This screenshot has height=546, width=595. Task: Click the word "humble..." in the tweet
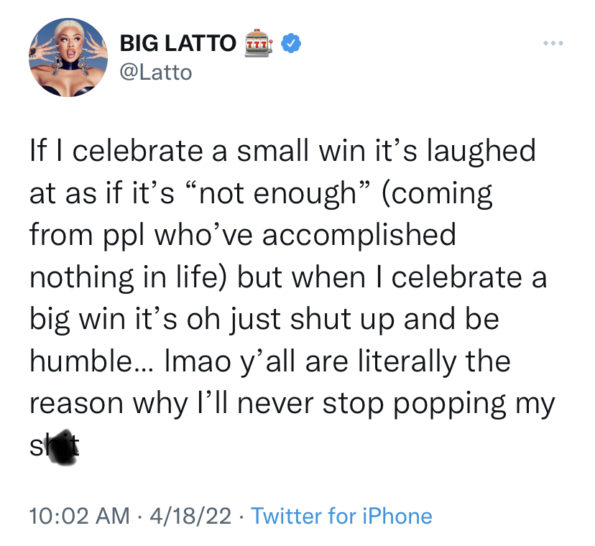pos(92,361)
